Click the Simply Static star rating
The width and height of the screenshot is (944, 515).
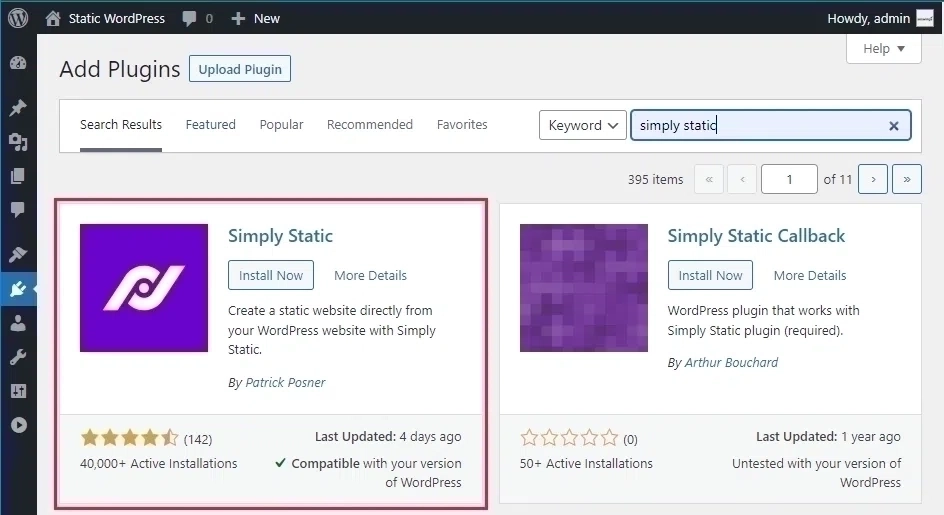[x=130, y=437]
